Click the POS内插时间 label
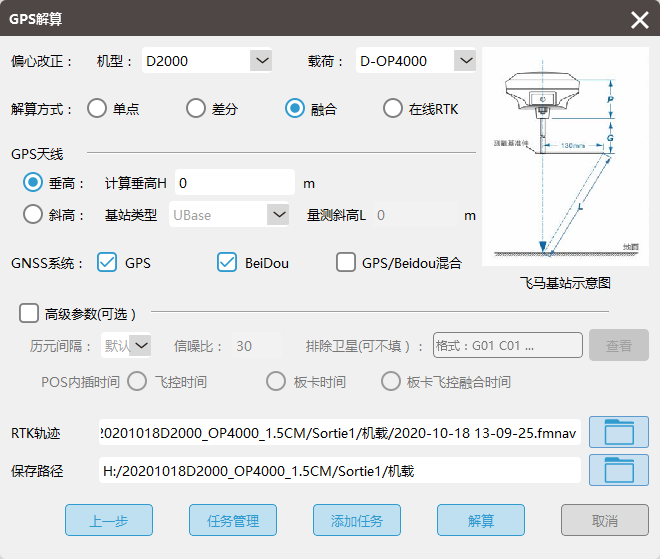 click(x=80, y=382)
